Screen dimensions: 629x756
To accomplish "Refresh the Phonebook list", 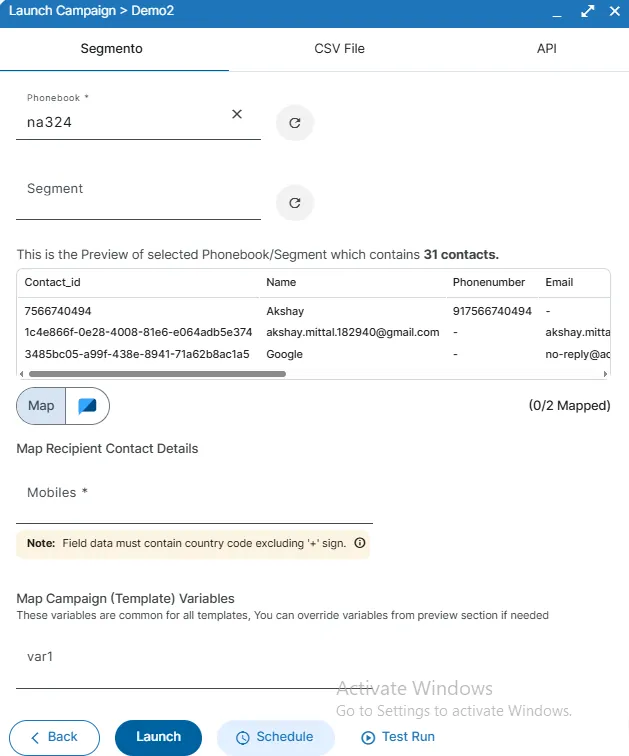I will (x=295, y=123).
